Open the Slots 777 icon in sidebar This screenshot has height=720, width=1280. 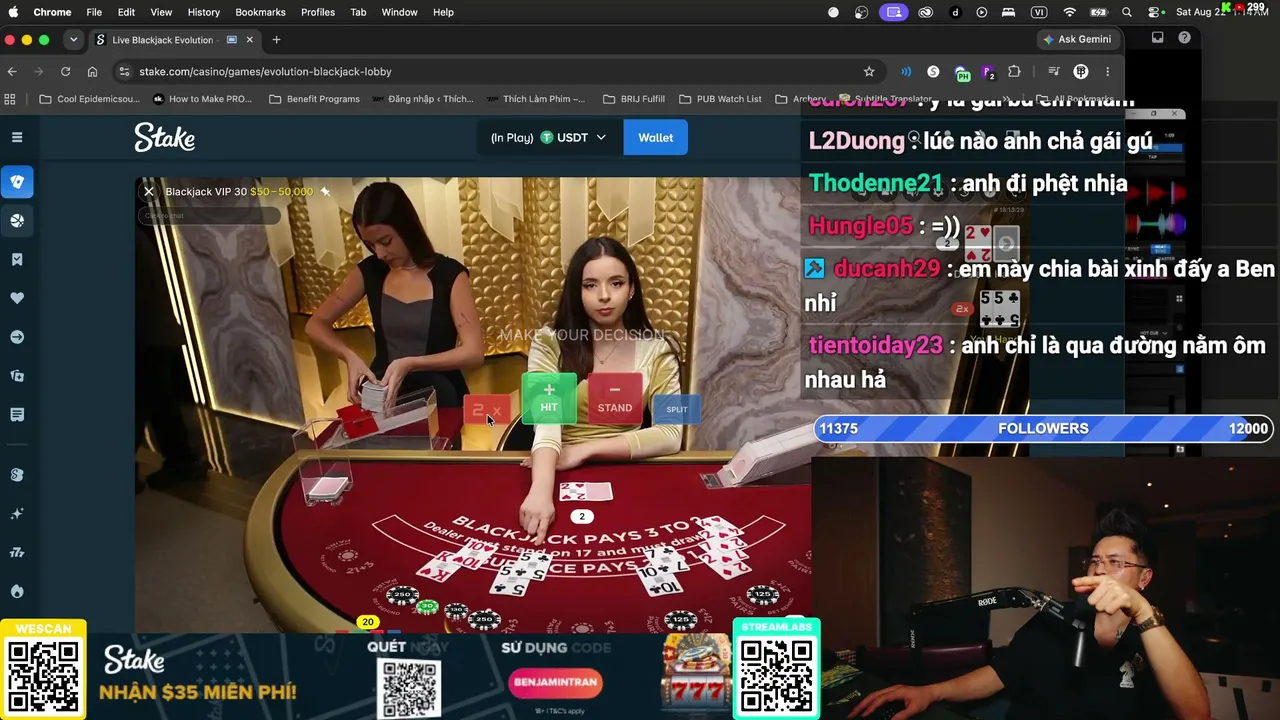point(17,552)
